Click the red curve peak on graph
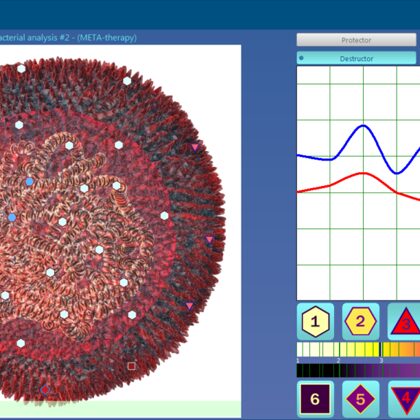The width and height of the screenshot is (420, 420). tap(364, 173)
